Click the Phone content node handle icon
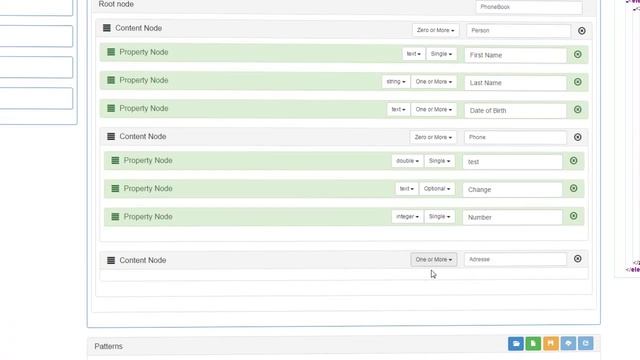 tap(111, 136)
